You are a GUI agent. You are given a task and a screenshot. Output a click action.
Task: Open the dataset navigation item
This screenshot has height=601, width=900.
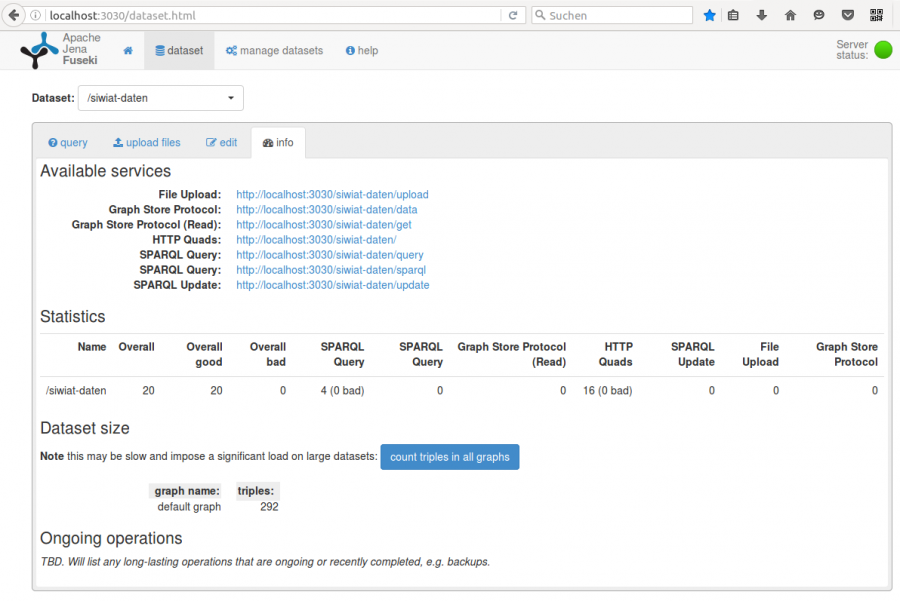[179, 51]
